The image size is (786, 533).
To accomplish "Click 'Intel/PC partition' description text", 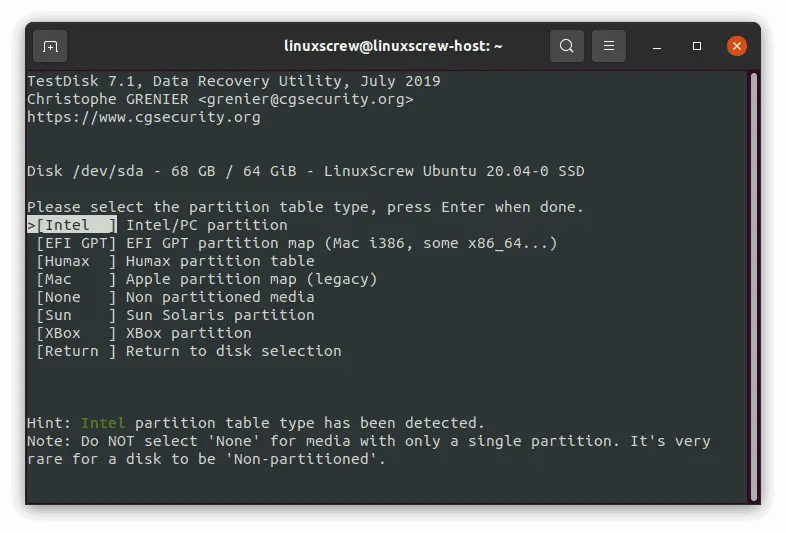I will click(x=207, y=225).
